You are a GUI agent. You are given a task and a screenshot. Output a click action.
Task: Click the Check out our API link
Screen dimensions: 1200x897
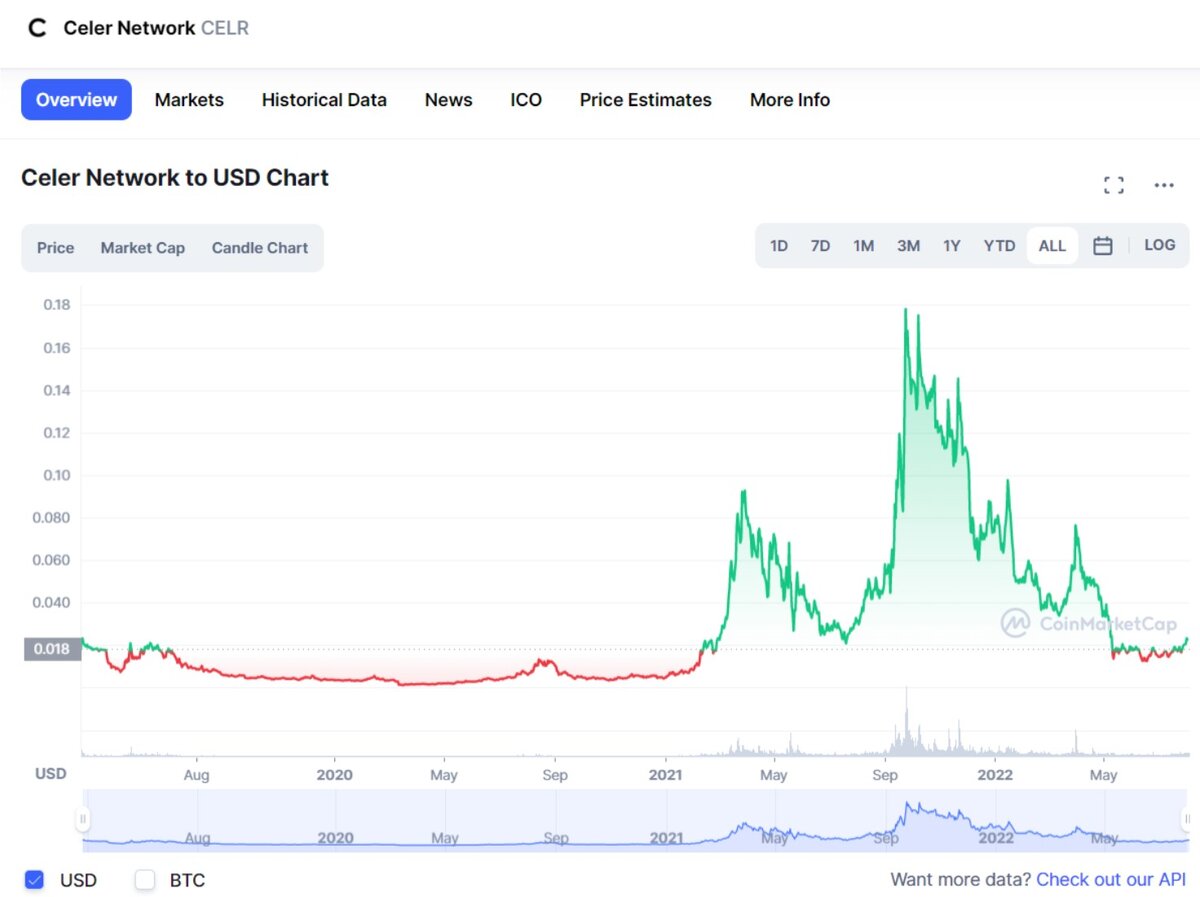click(1112, 880)
